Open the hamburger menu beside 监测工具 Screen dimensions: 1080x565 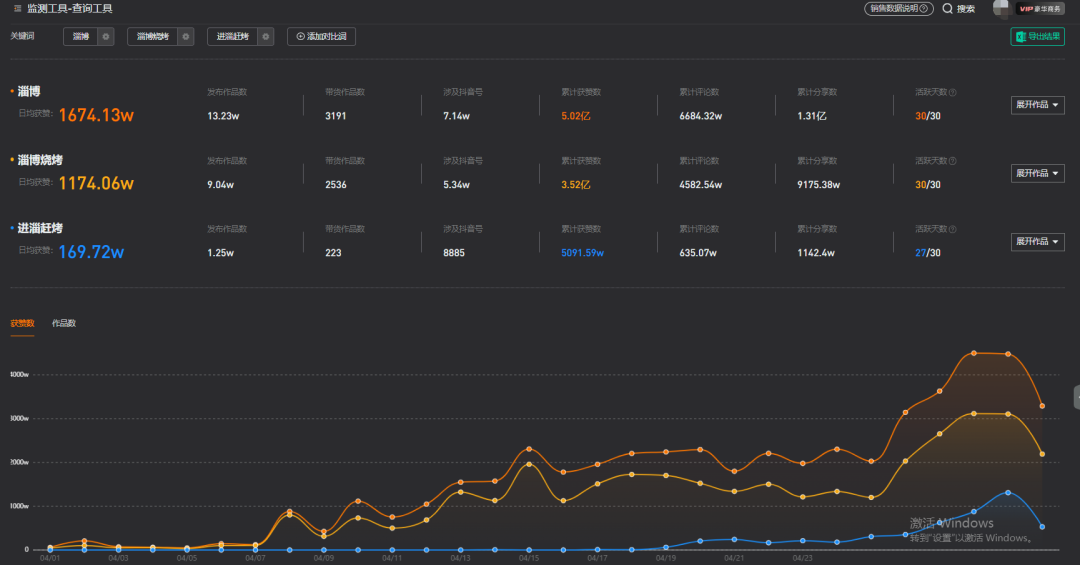[x=17, y=9]
